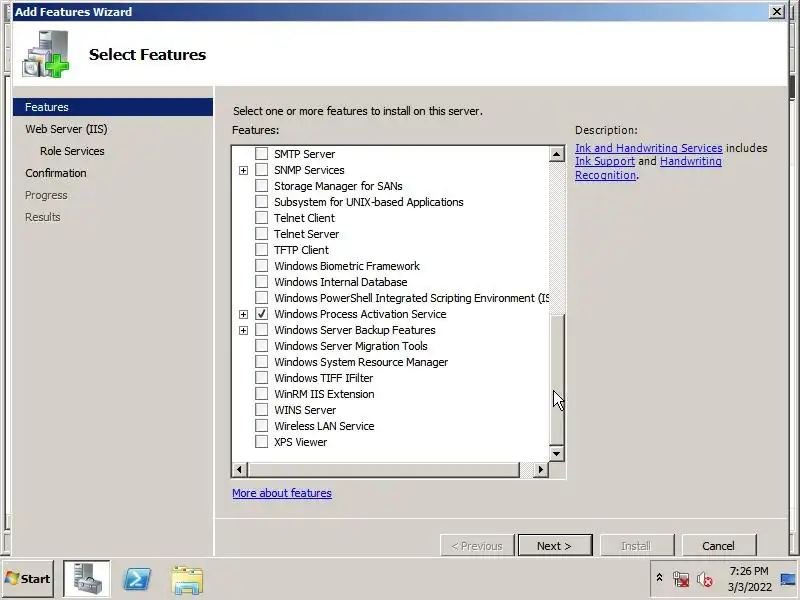Click the horizontal scrollbar thumb below the features list

(383, 469)
